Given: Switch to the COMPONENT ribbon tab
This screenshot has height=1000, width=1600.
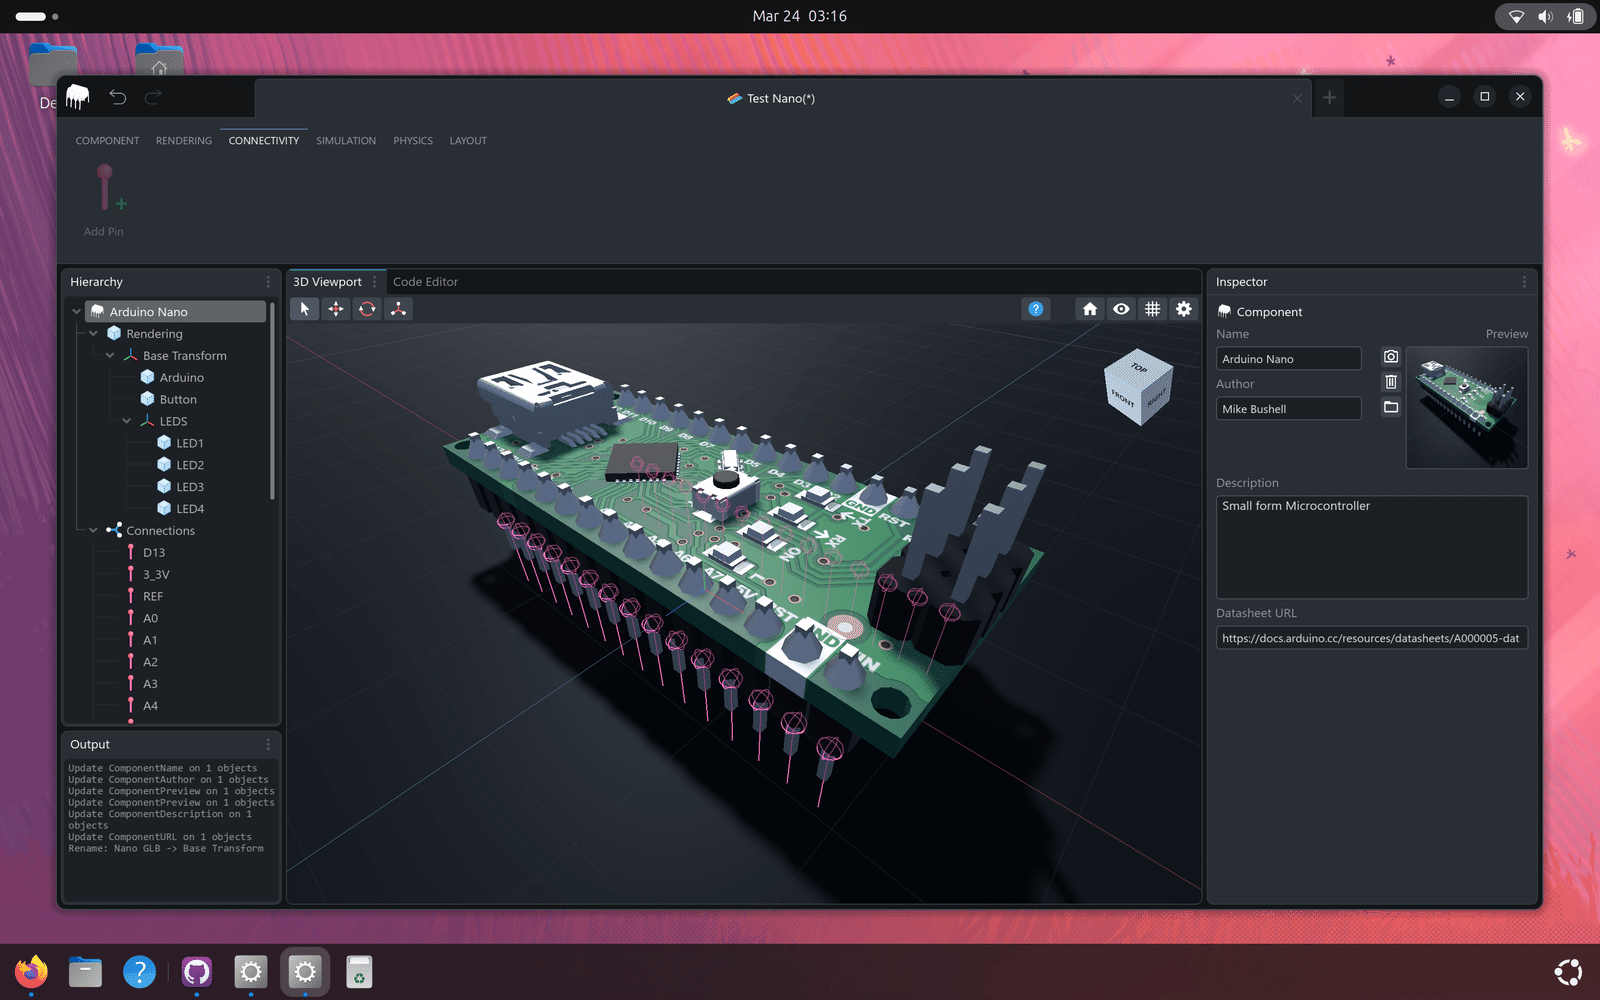Looking at the screenshot, I should (107, 141).
